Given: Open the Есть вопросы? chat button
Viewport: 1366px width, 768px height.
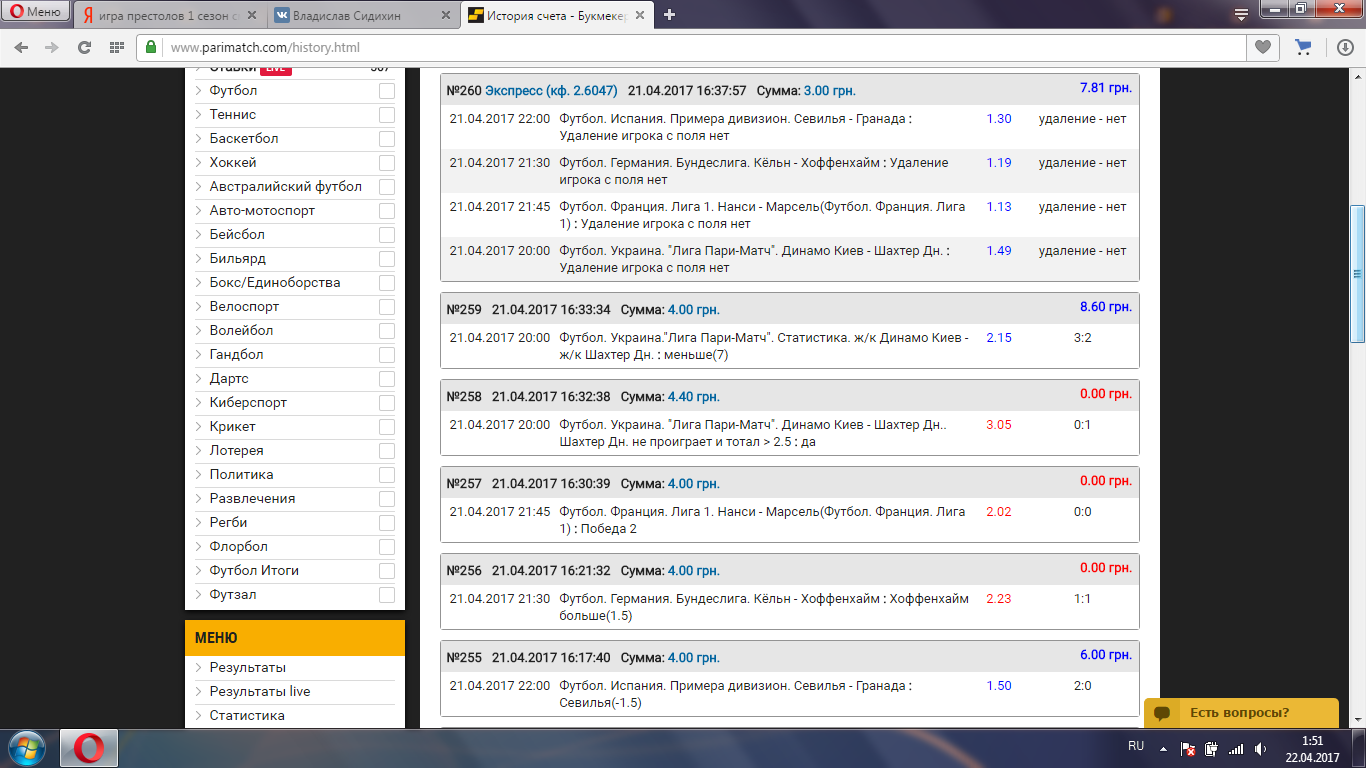Looking at the screenshot, I should (1241, 713).
